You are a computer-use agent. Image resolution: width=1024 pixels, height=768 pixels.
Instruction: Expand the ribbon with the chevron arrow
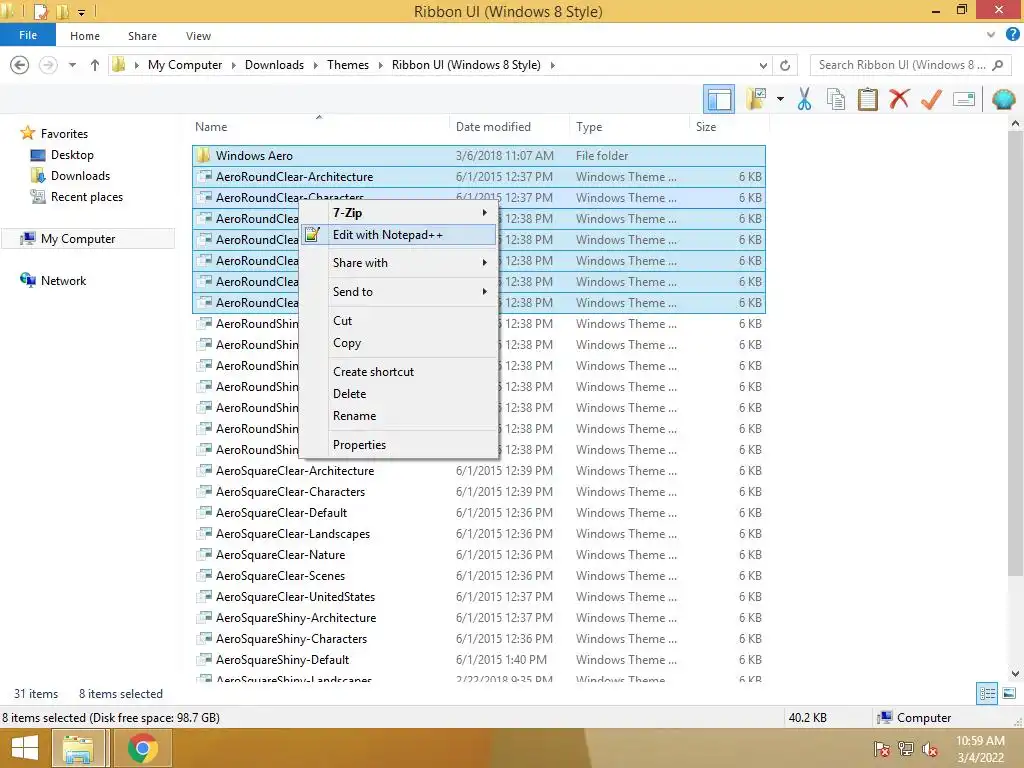[x=991, y=35]
